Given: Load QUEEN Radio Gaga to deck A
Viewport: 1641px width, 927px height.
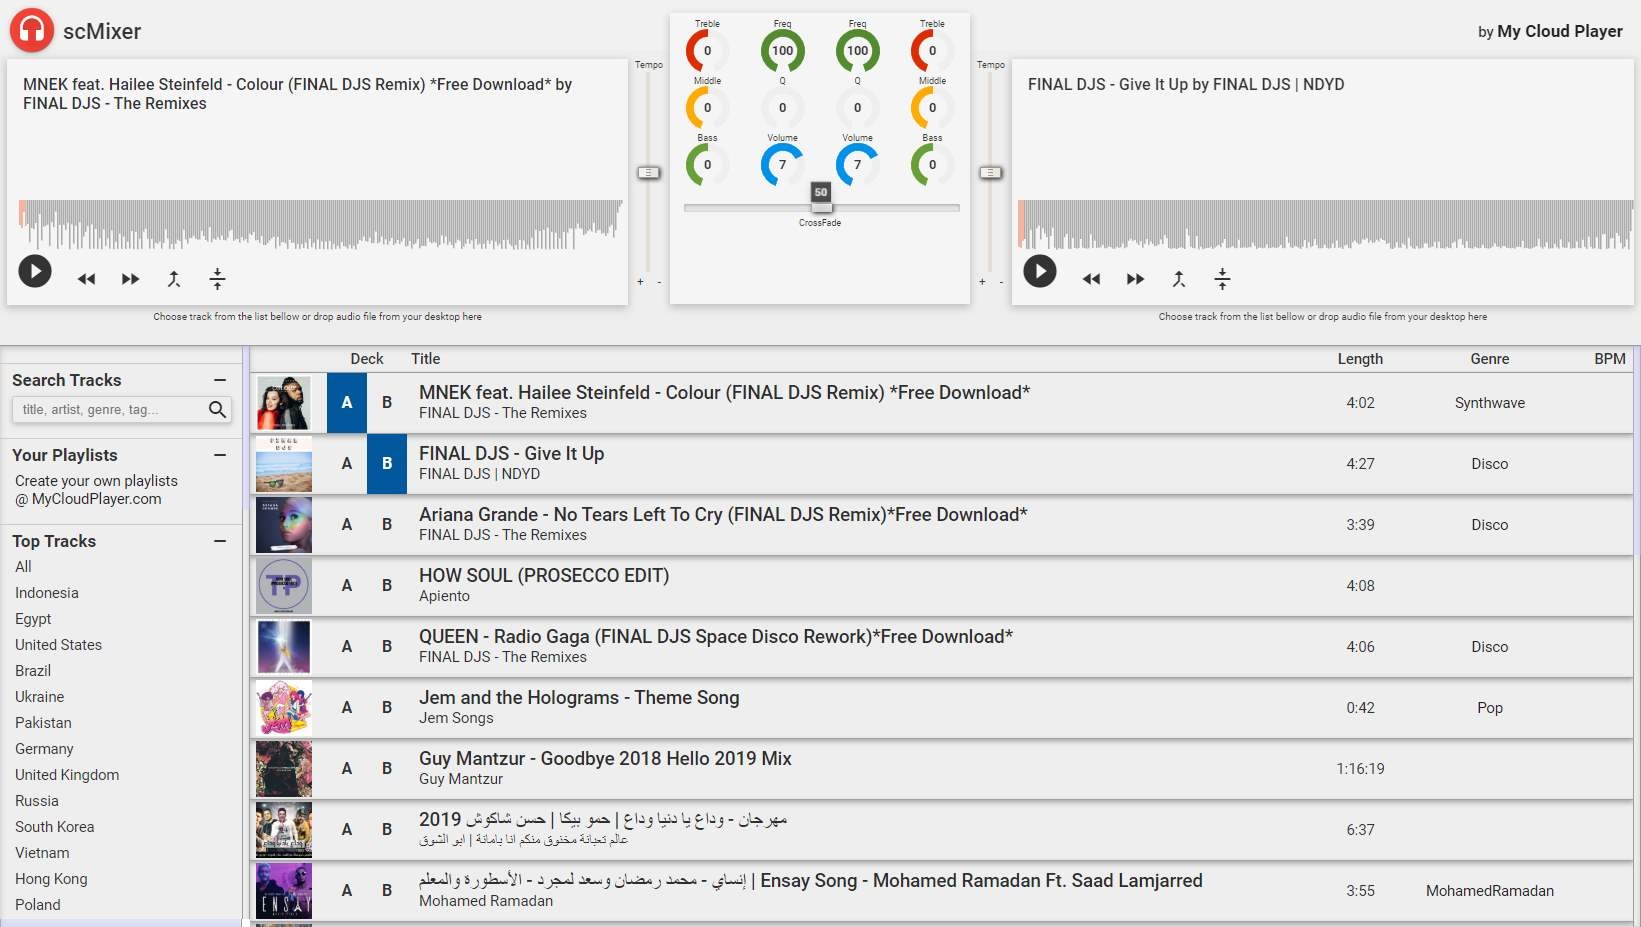Looking at the screenshot, I should point(347,647).
